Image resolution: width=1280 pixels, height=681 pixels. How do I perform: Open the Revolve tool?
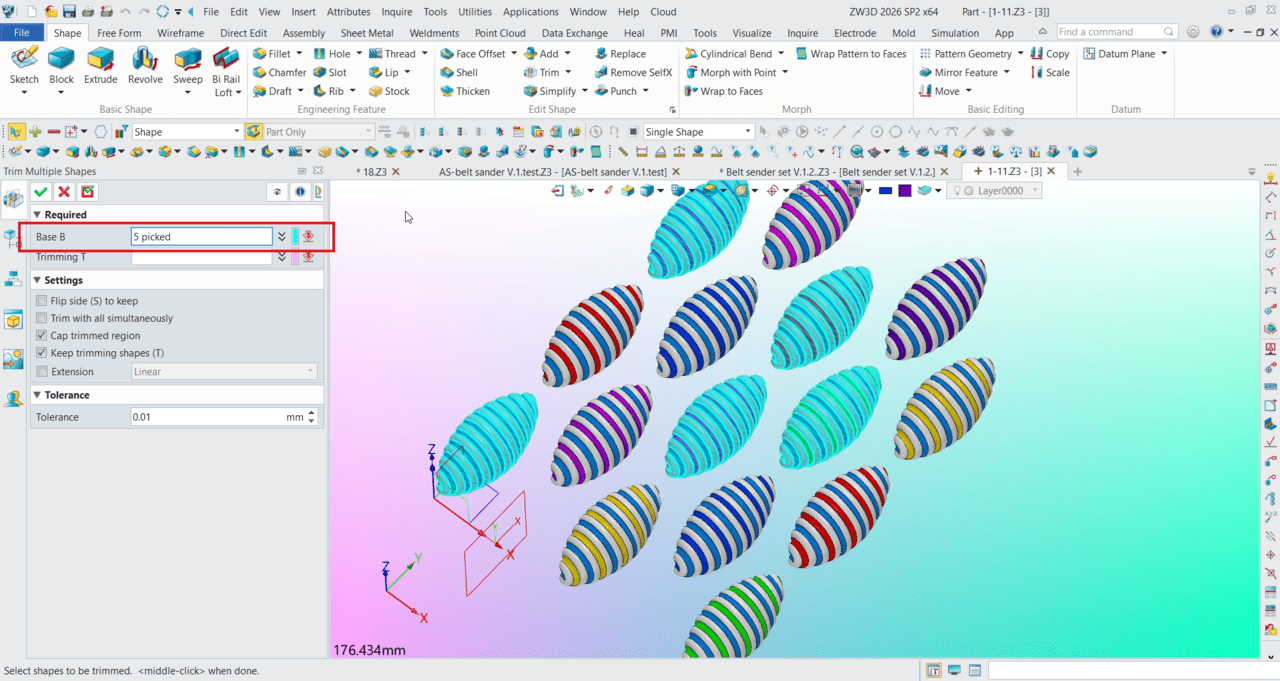[x=145, y=65]
